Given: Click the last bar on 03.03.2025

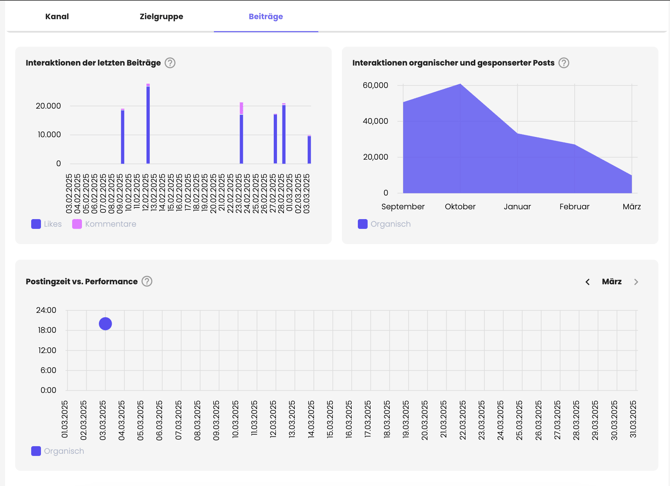Looking at the screenshot, I should pyautogui.click(x=309, y=150).
